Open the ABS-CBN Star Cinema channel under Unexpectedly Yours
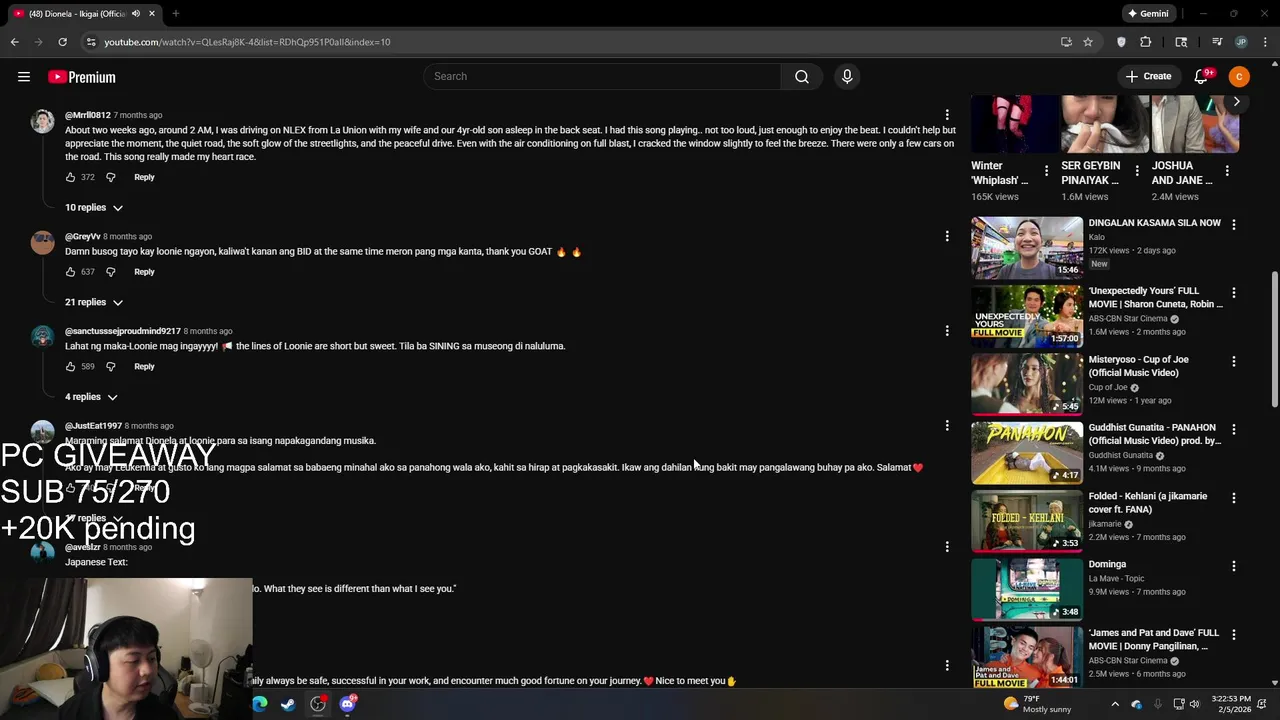The width and height of the screenshot is (1280, 720). [x=1128, y=319]
